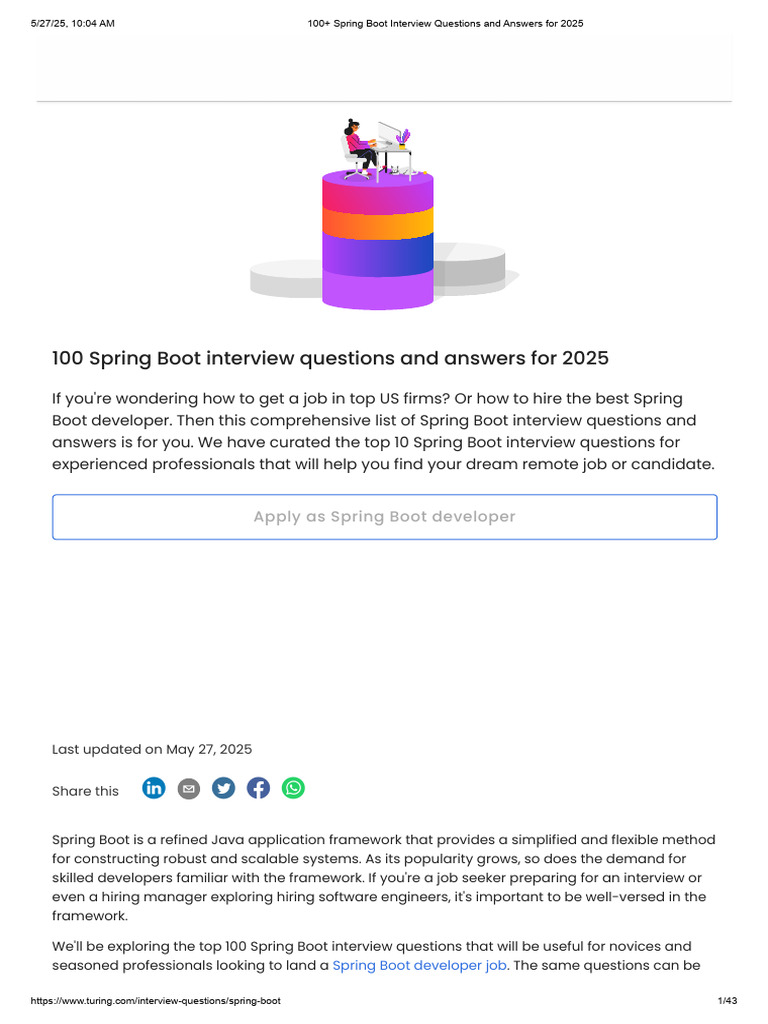Click the Last updated on May 27 text
768x1024 pixels.
click(x=152, y=749)
